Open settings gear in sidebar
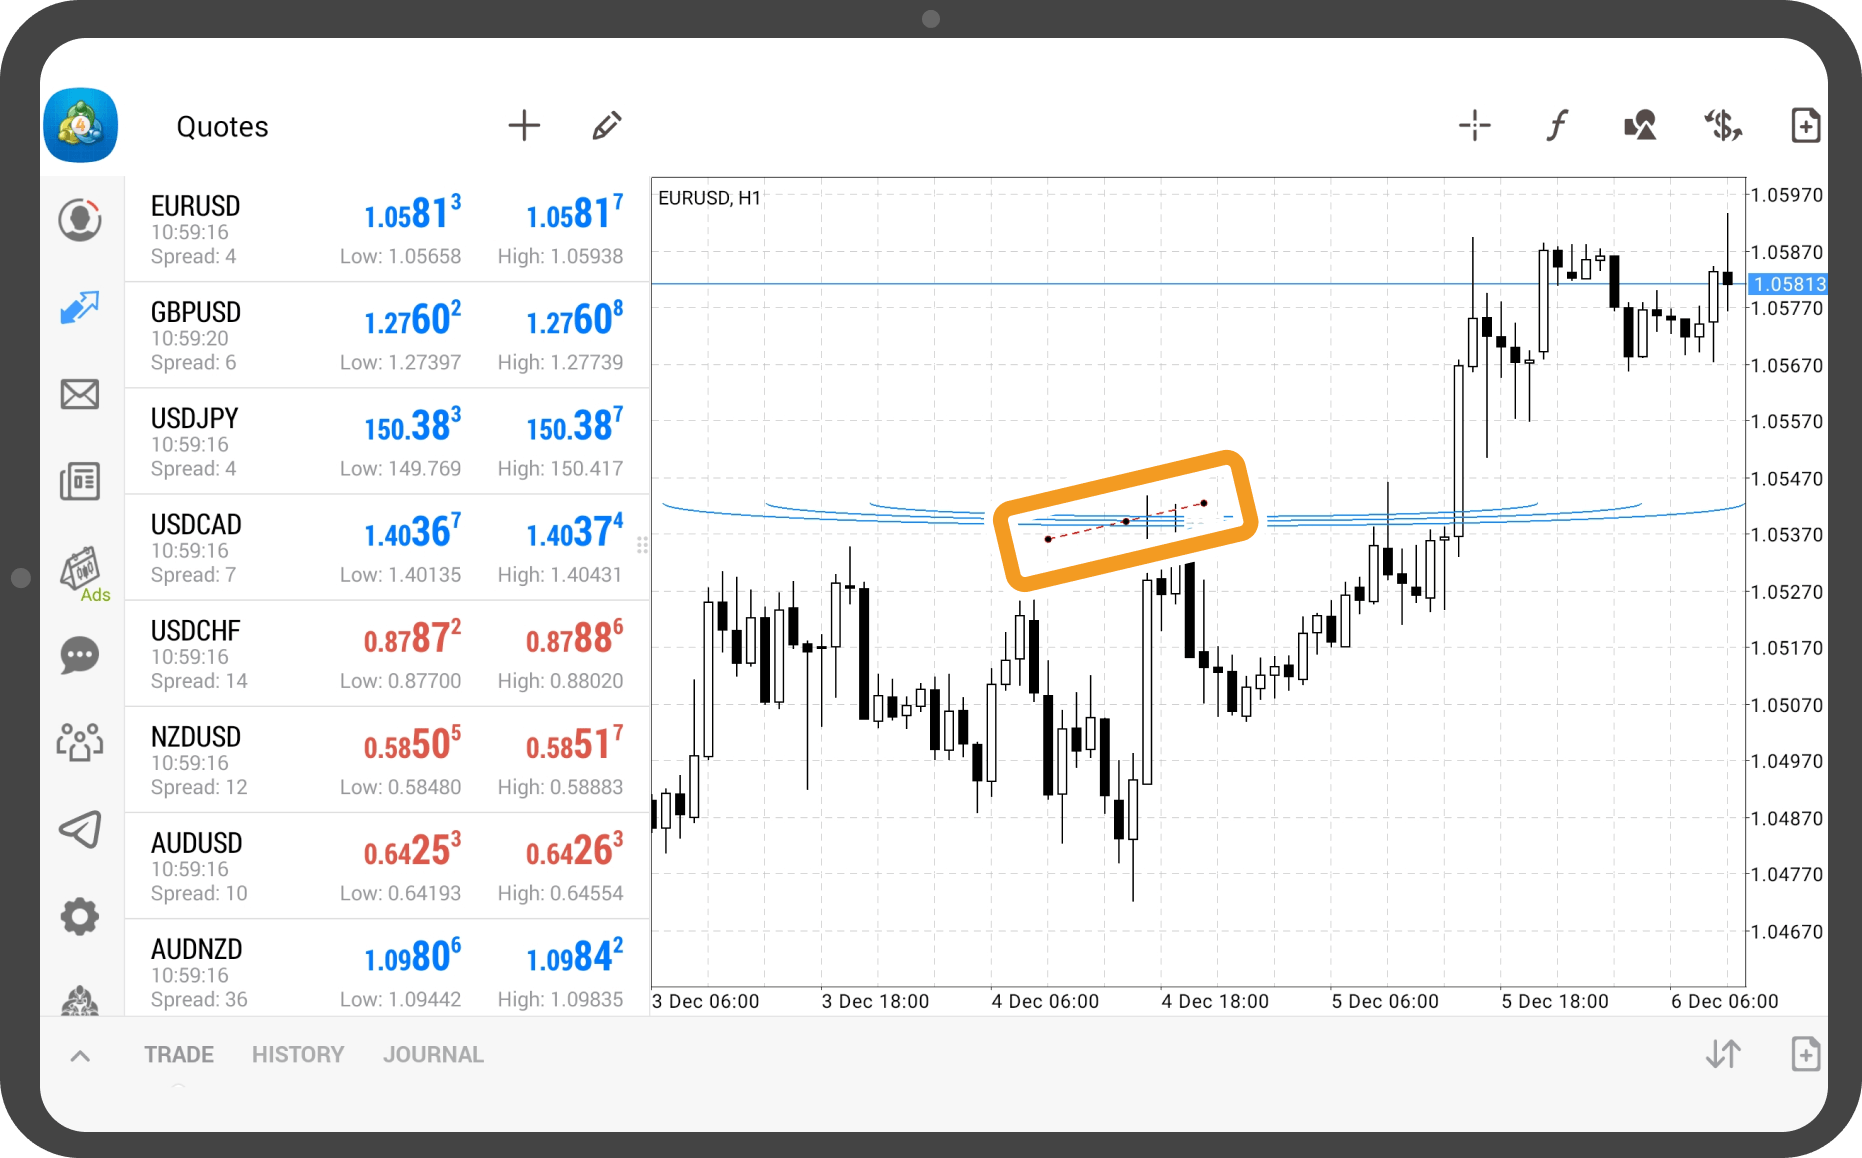 click(x=80, y=916)
